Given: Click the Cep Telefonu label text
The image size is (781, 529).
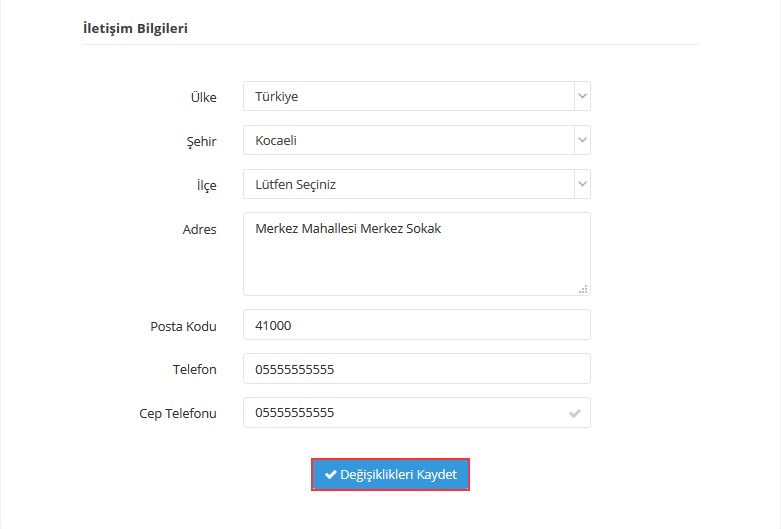Looking at the screenshot, I should point(178,413).
